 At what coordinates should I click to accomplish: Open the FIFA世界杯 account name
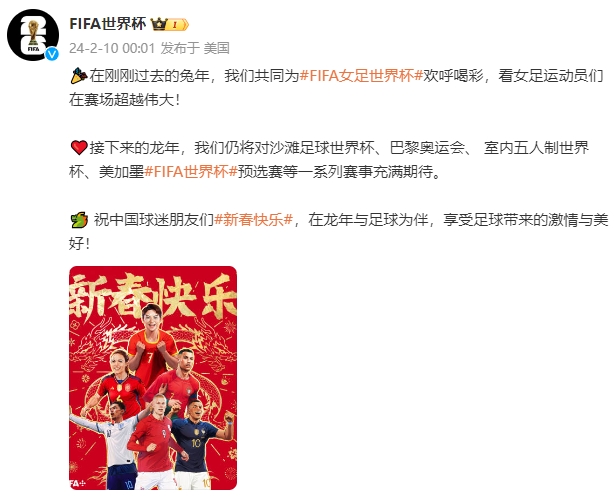108,24
